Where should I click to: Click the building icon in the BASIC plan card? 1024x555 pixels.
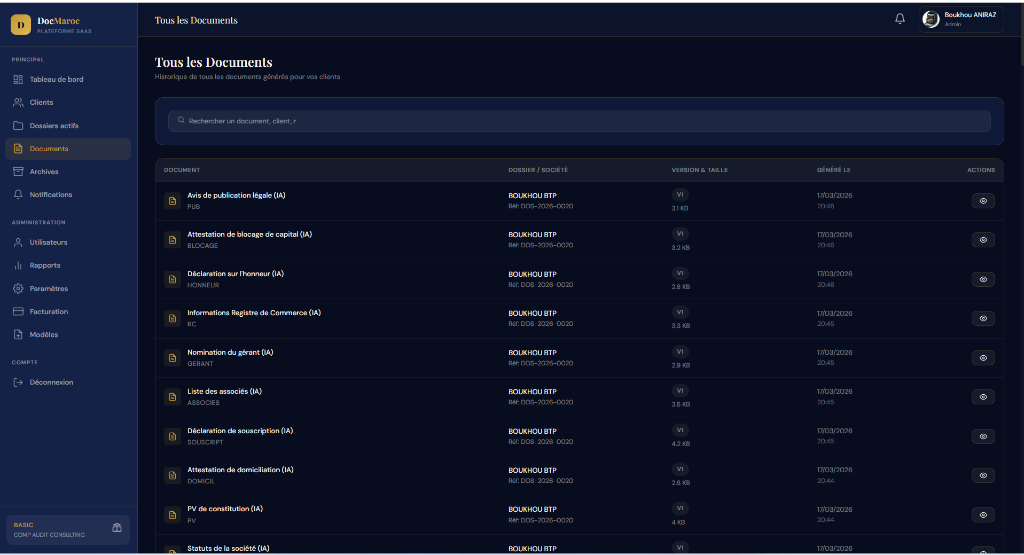click(x=117, y=528)
